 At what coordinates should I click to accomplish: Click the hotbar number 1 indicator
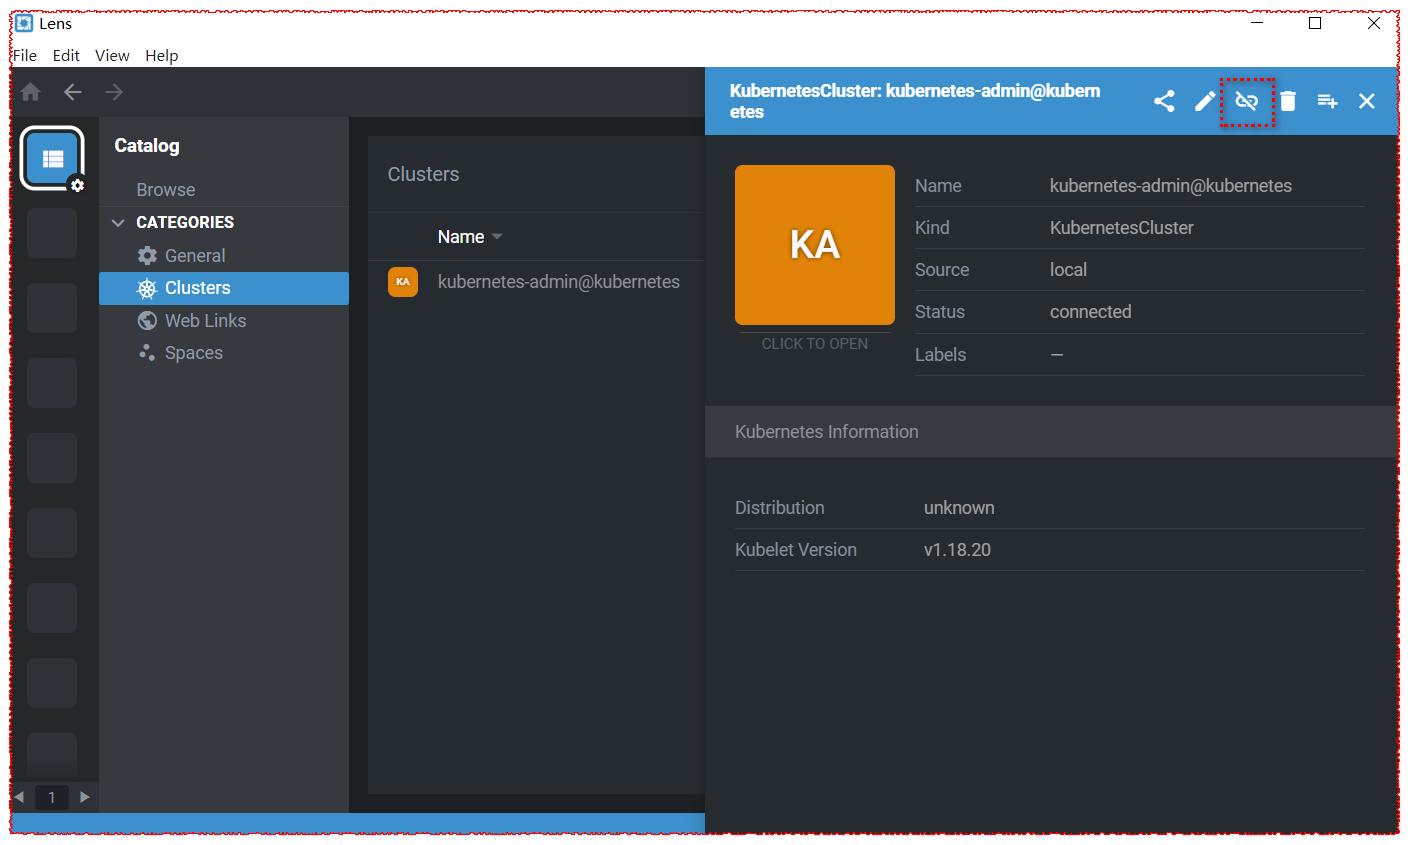tap(52, 797)
